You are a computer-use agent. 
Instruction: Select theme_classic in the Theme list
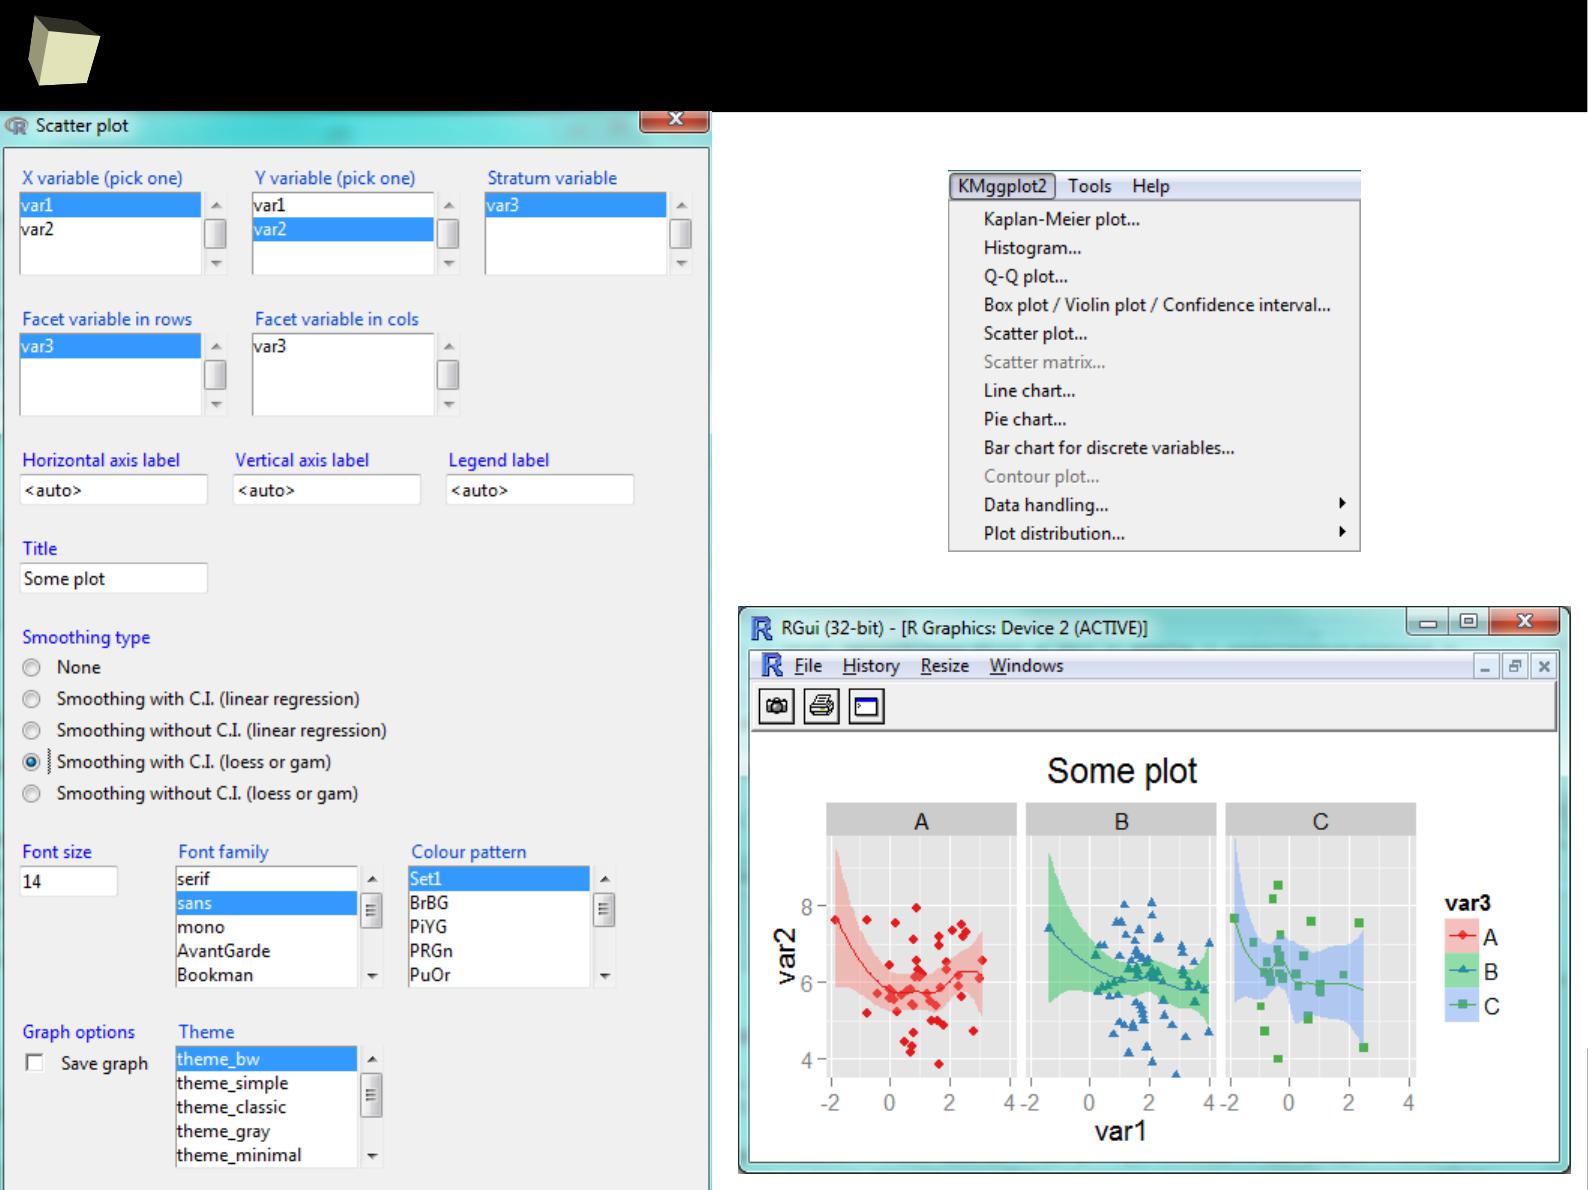tap(266, 1107)
